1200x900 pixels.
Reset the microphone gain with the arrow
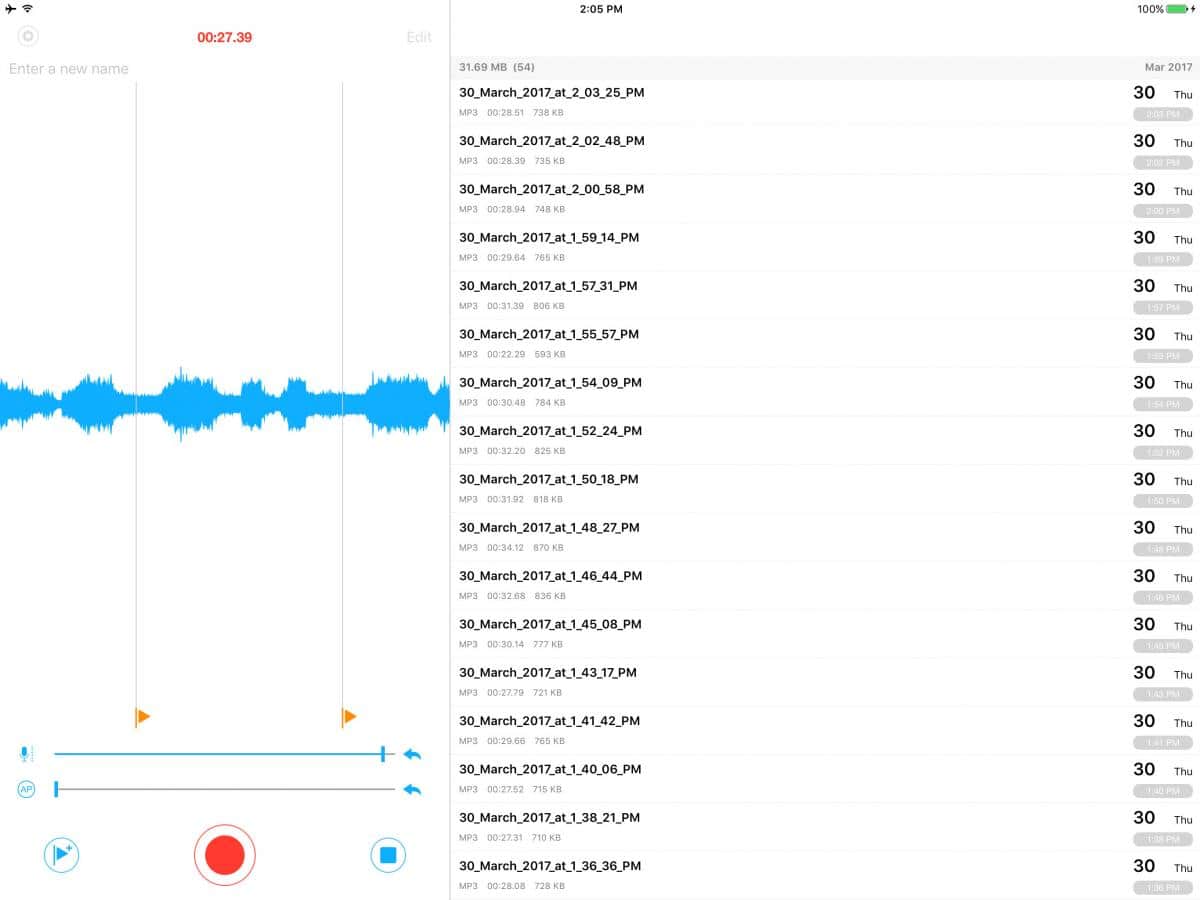[x=412, y=754]
